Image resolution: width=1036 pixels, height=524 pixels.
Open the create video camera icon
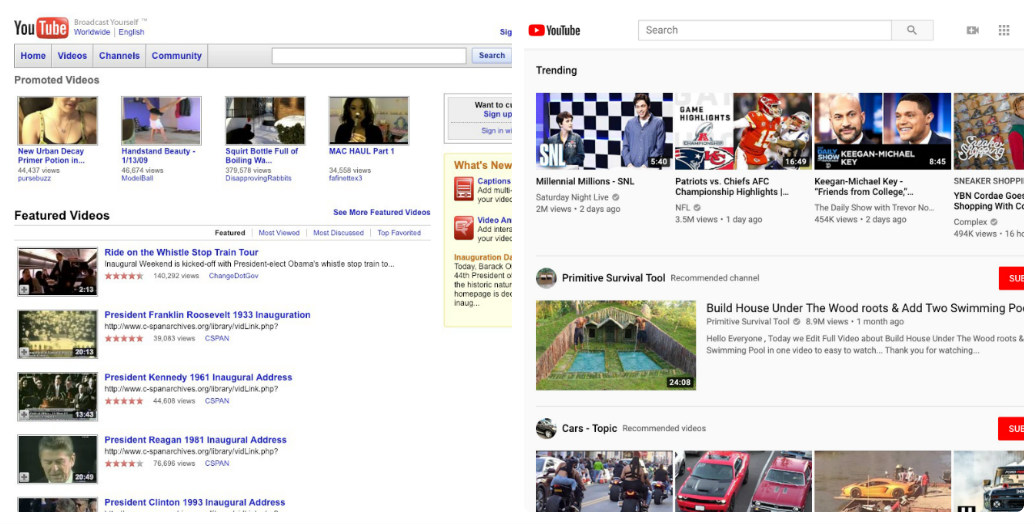point(973,30)
